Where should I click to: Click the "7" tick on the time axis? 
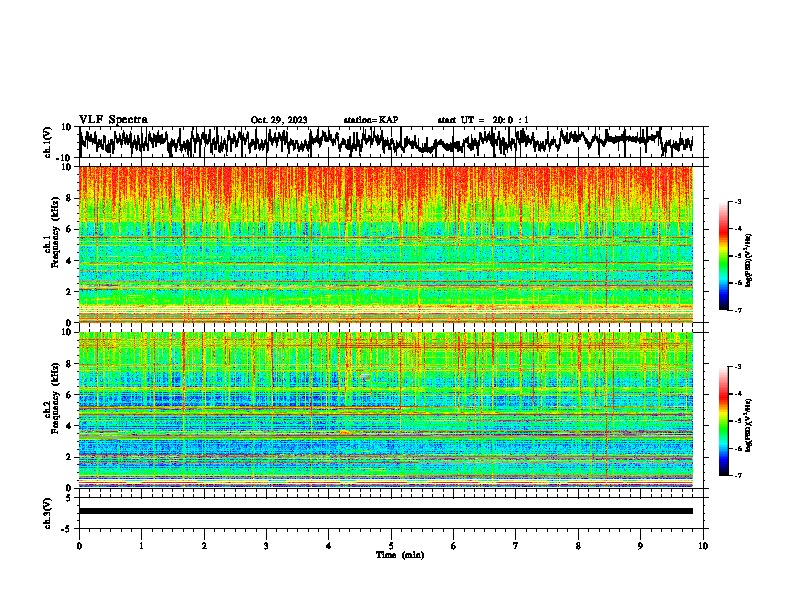[x=516, y=546]
